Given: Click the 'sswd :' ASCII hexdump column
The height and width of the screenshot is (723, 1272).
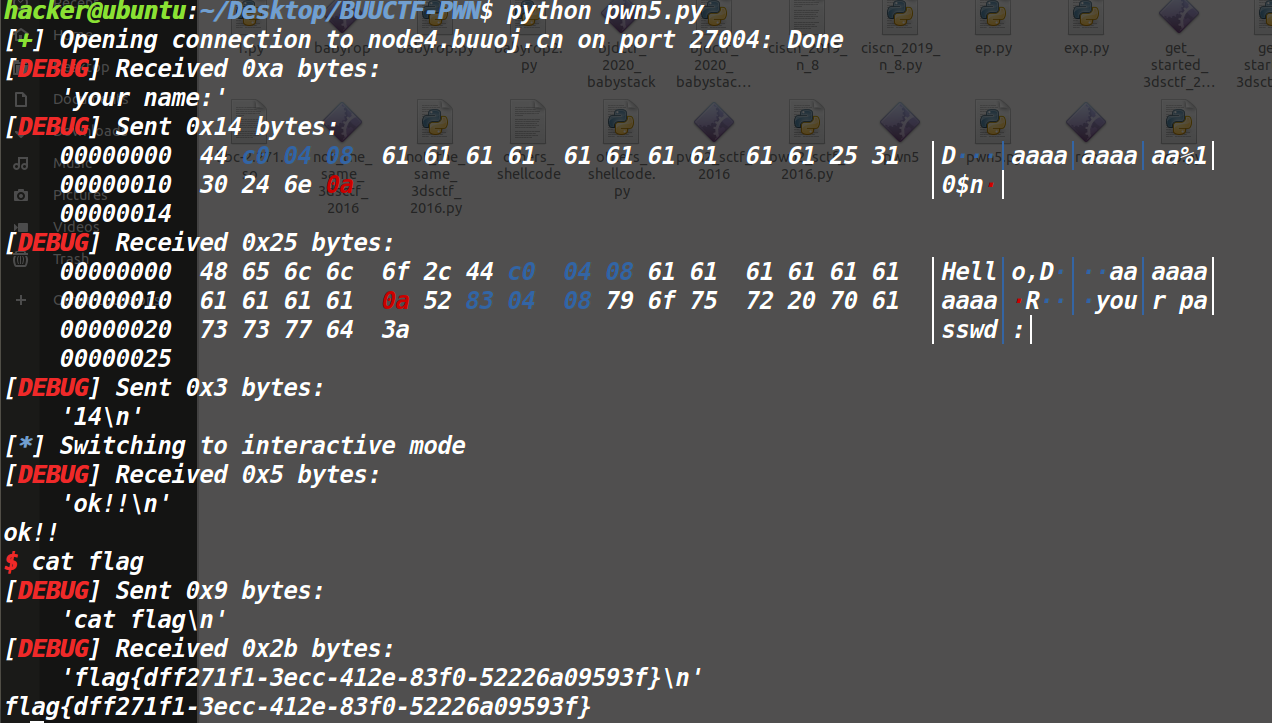Looking at the screenshot, I should [984, 330].
